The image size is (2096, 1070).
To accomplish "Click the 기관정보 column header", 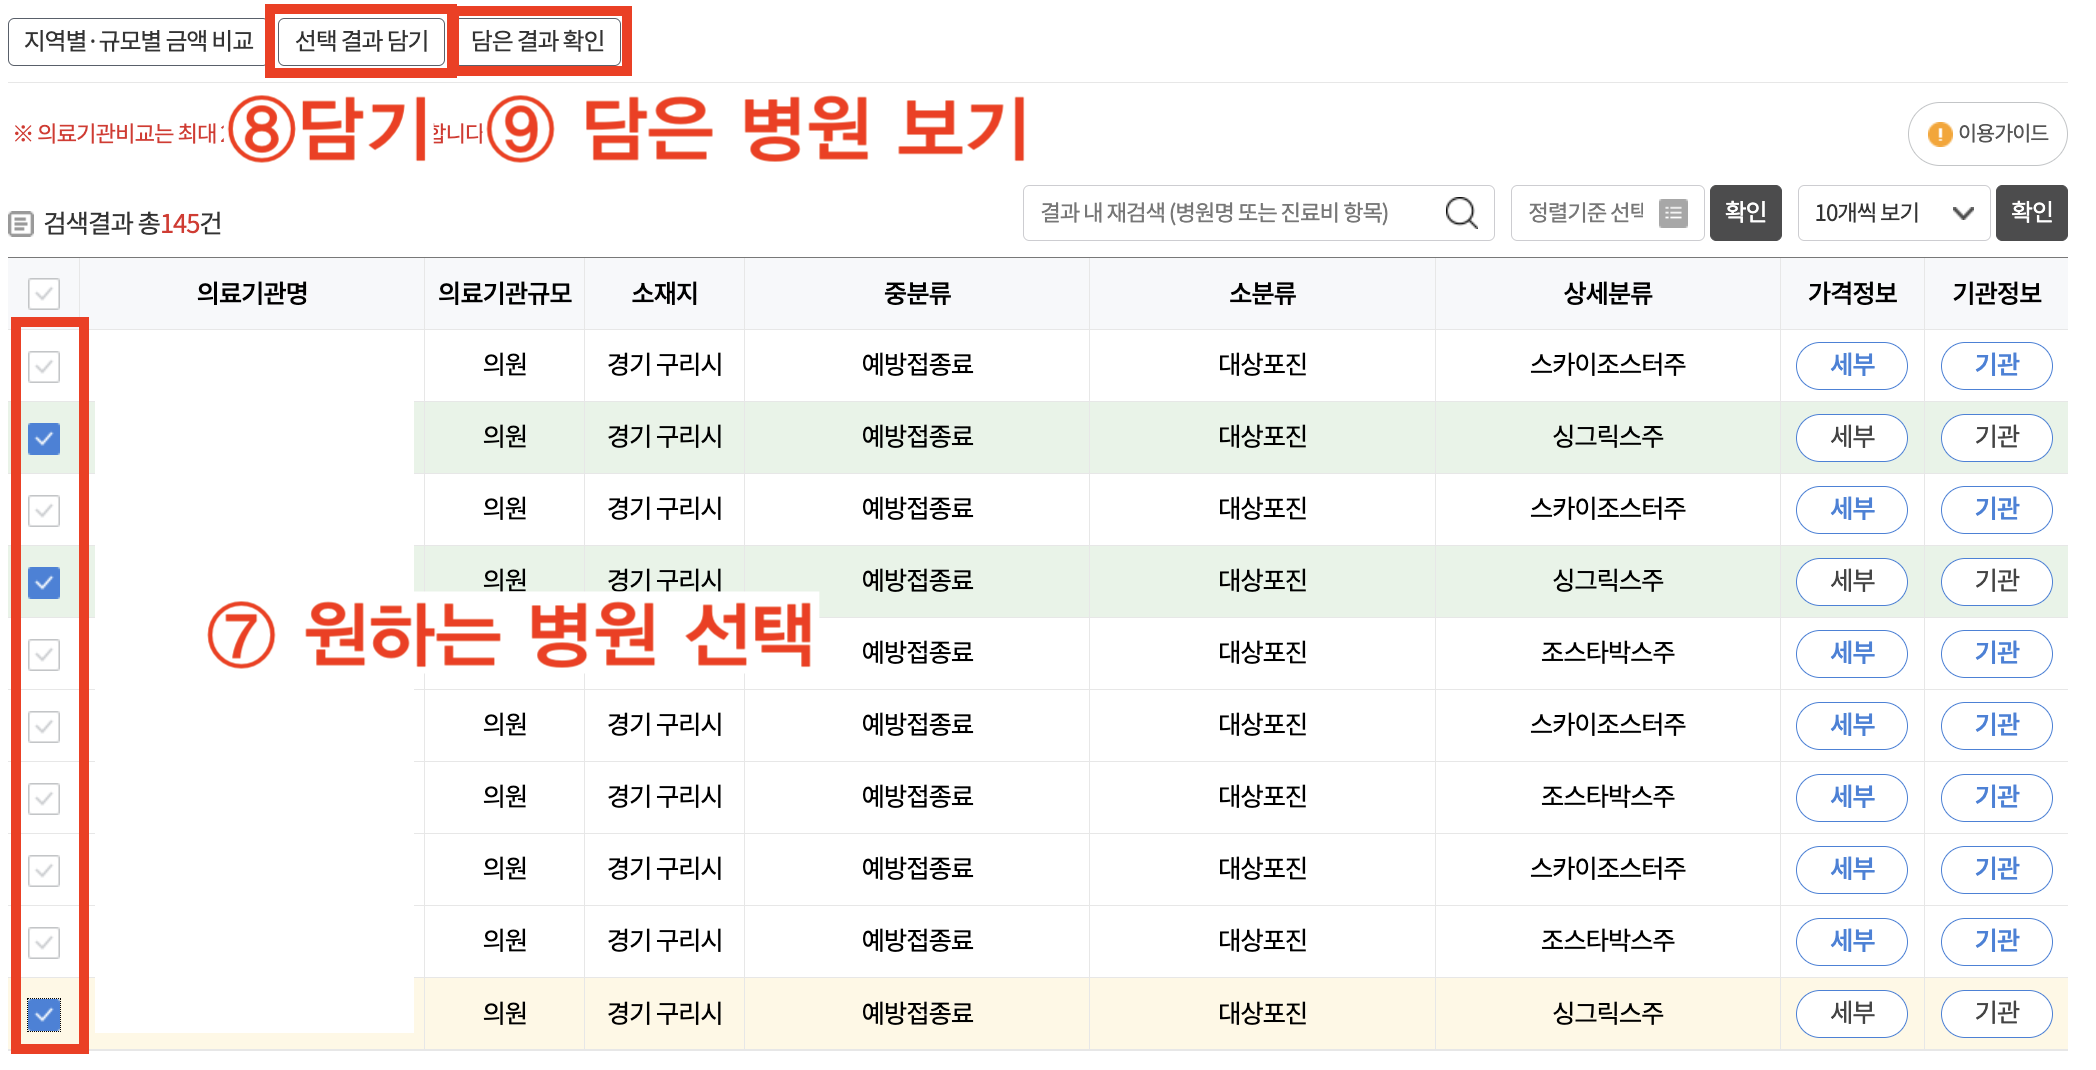I will 1996,294.
